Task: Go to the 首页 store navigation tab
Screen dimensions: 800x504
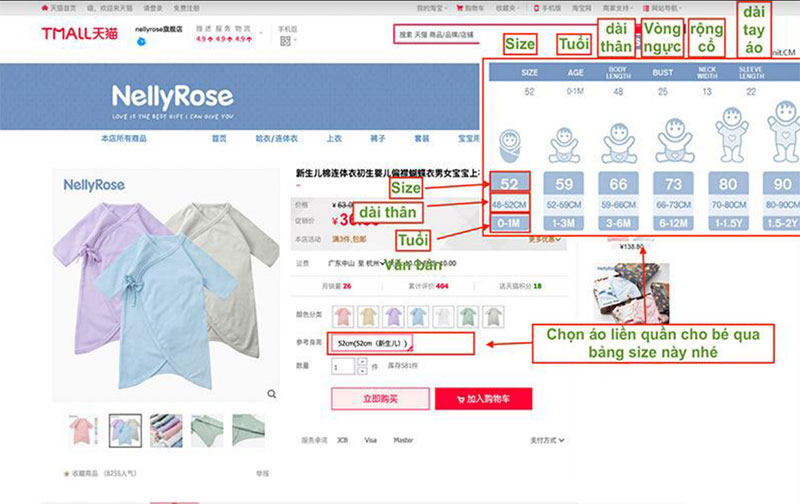Action: tap(219, 138)
